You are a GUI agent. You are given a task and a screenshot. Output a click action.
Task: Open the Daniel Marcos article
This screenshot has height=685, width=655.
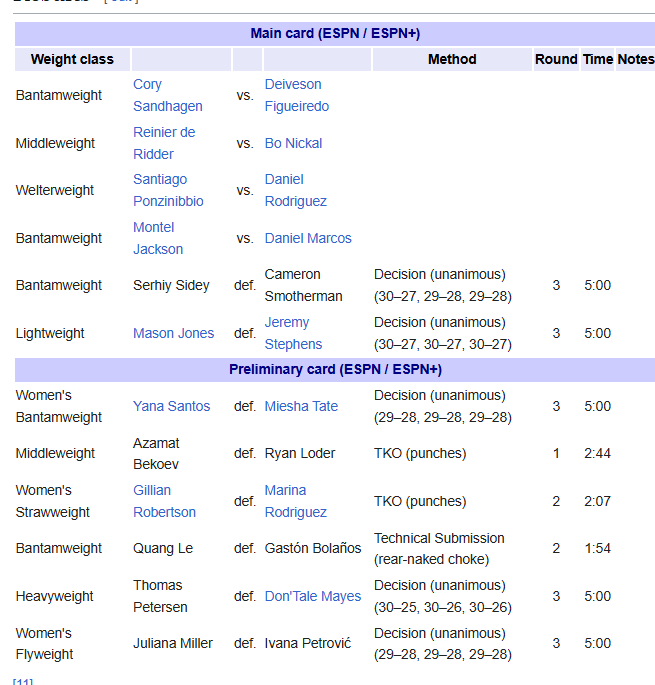point(308,238)
